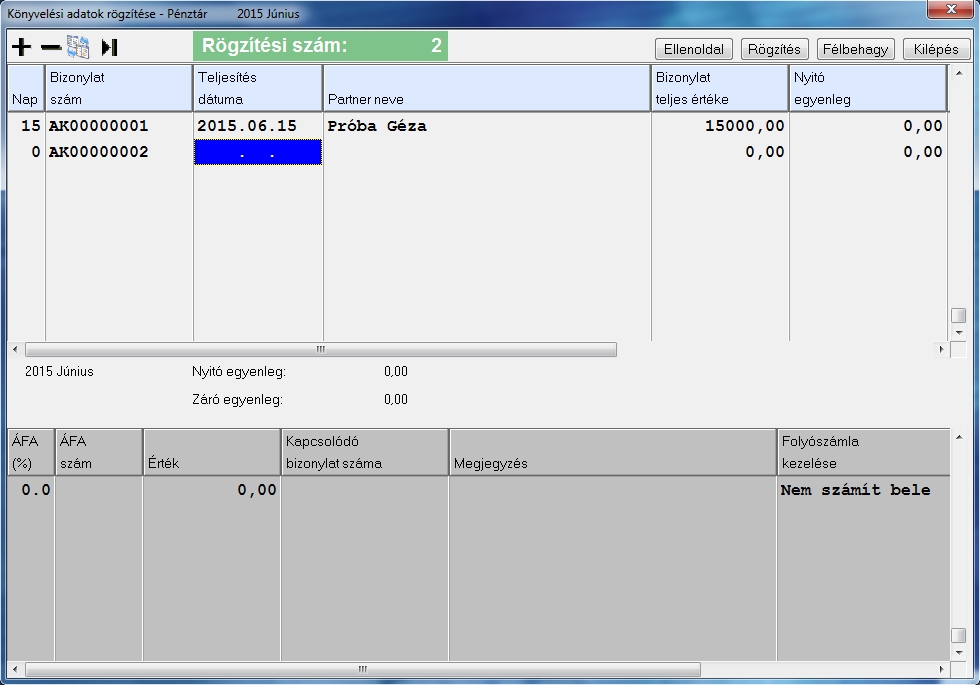Click the plus icon to add a row
The image size is (980, 685).
click(x=21, y=47)
